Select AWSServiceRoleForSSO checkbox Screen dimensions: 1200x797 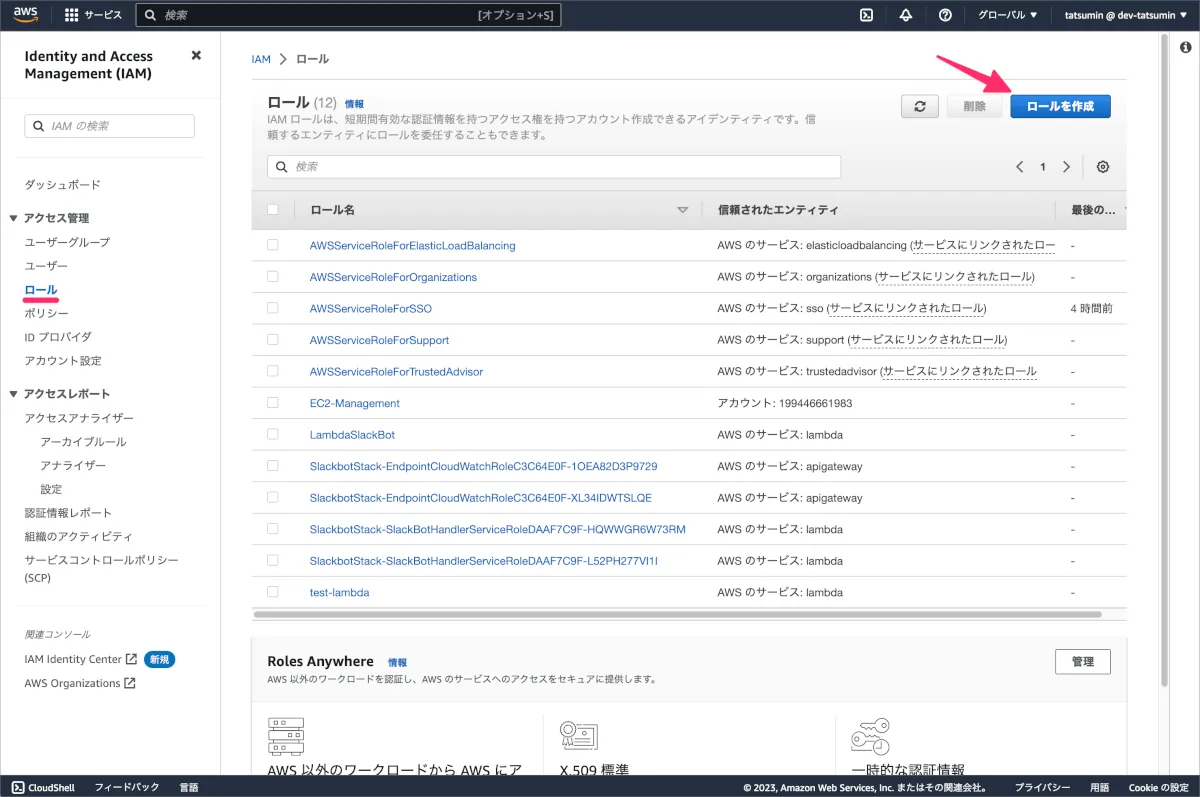[273, 308]
